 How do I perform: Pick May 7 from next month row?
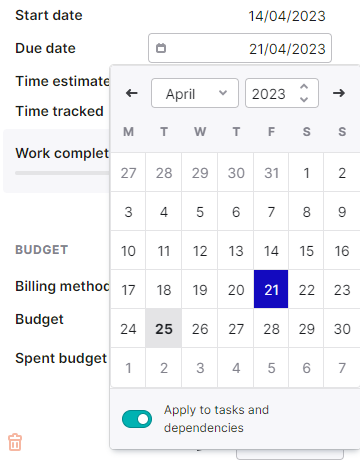(x=342, y=368)
